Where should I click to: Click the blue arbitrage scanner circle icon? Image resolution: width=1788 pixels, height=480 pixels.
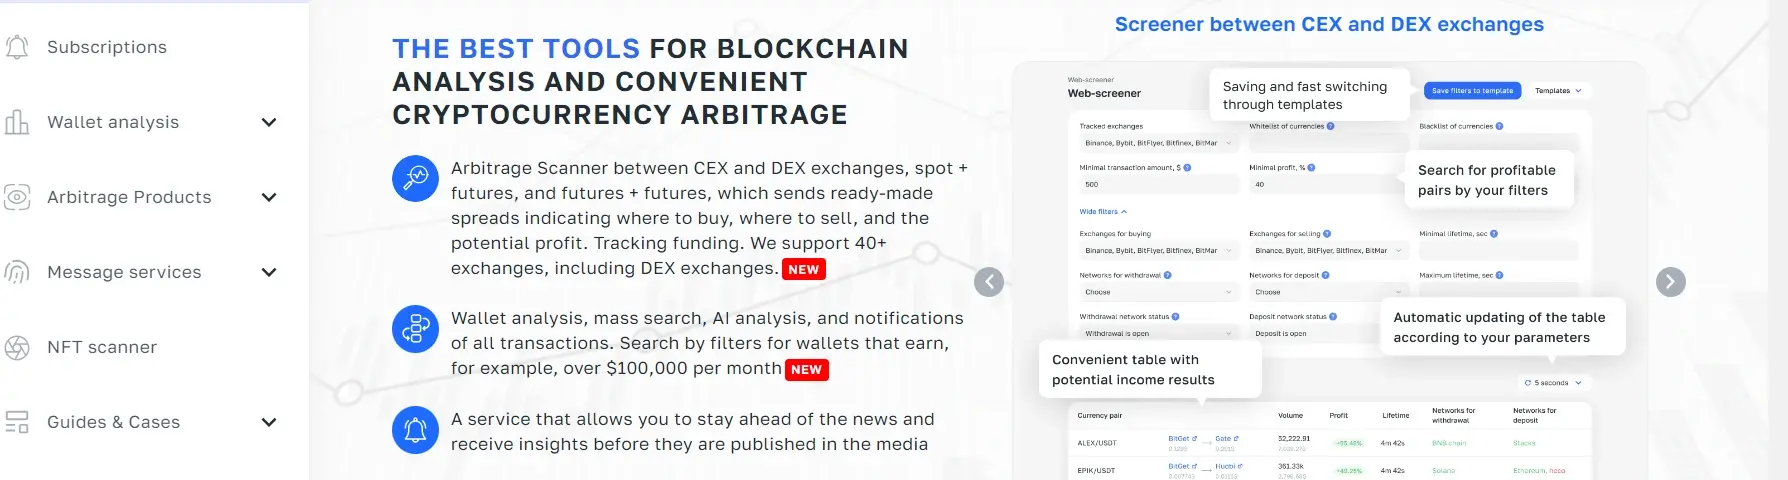(x=415, y=179)
